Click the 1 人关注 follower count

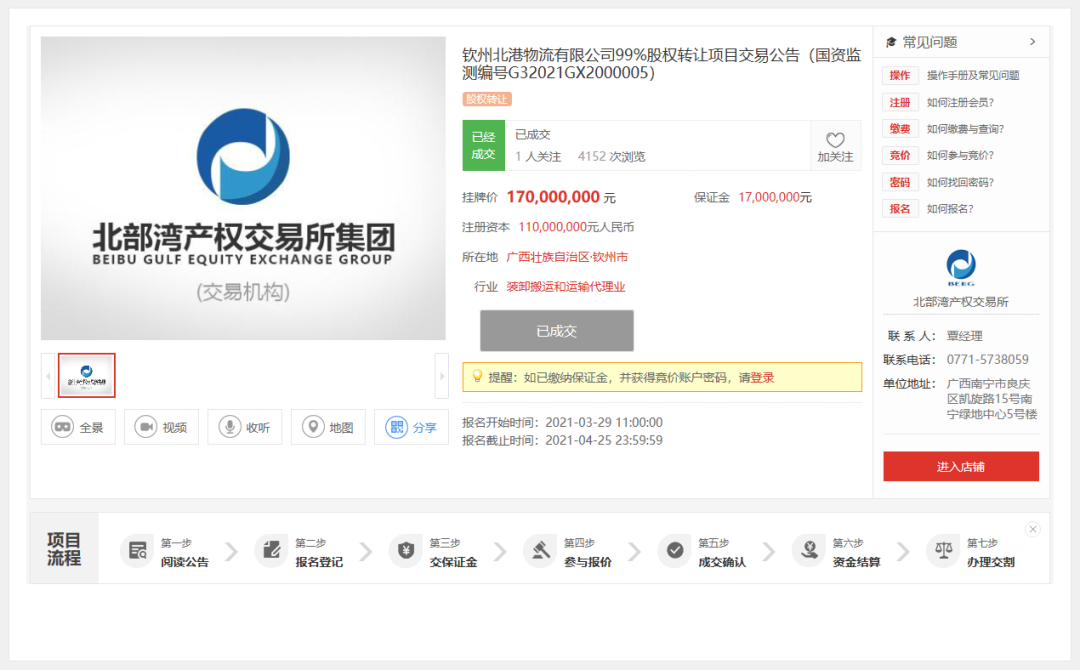tap(538, 157)
